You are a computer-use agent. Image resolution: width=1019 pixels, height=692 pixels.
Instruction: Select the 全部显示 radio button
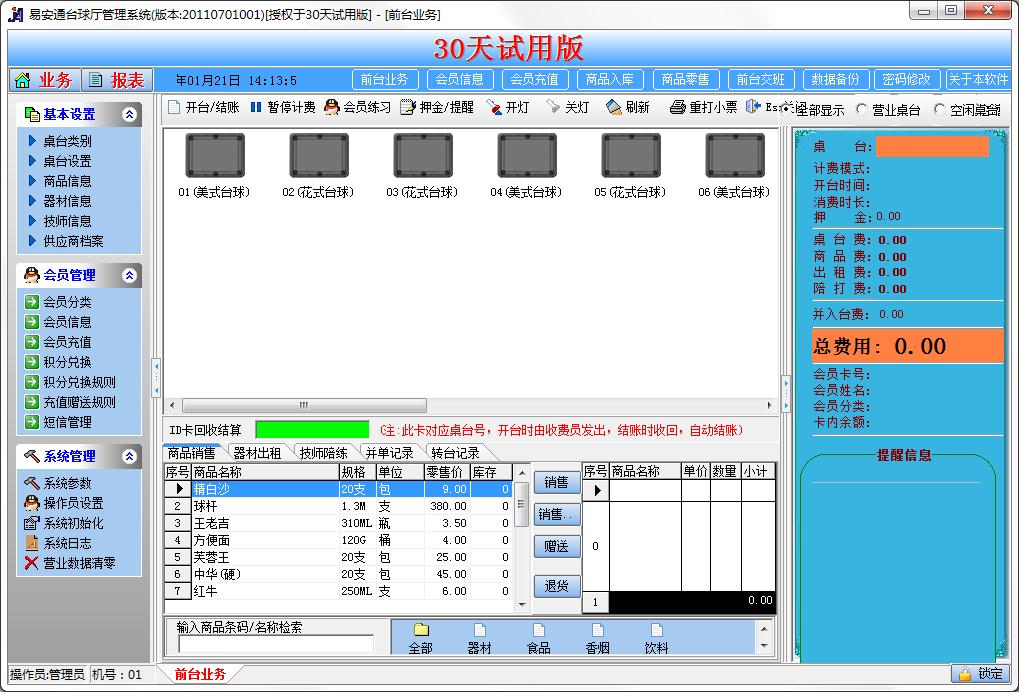788,109
